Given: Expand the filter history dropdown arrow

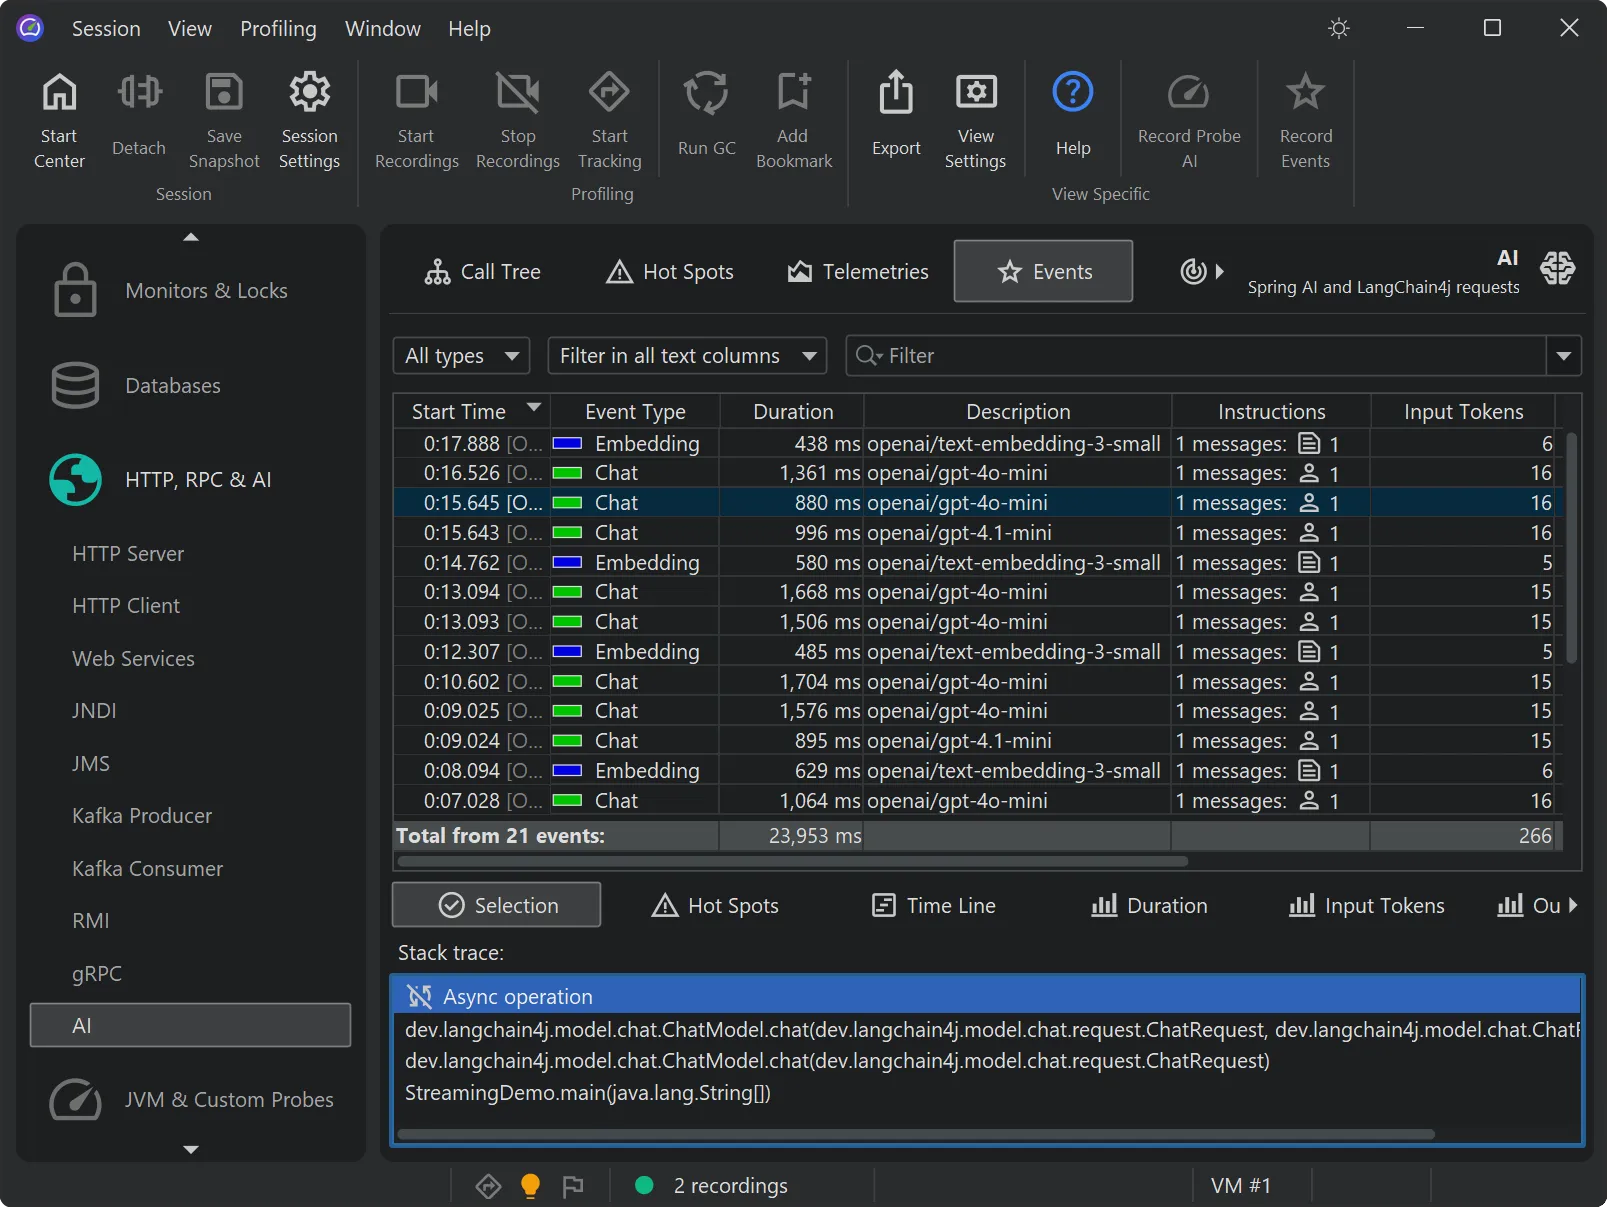Looking at the screenshot, I should tap(1563, 356).
